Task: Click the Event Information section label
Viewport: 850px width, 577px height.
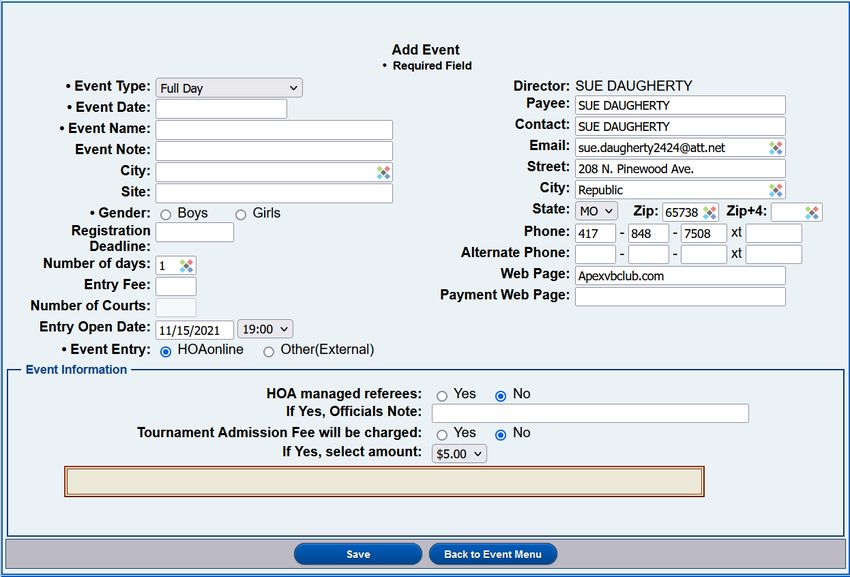Action: point(76,369)
